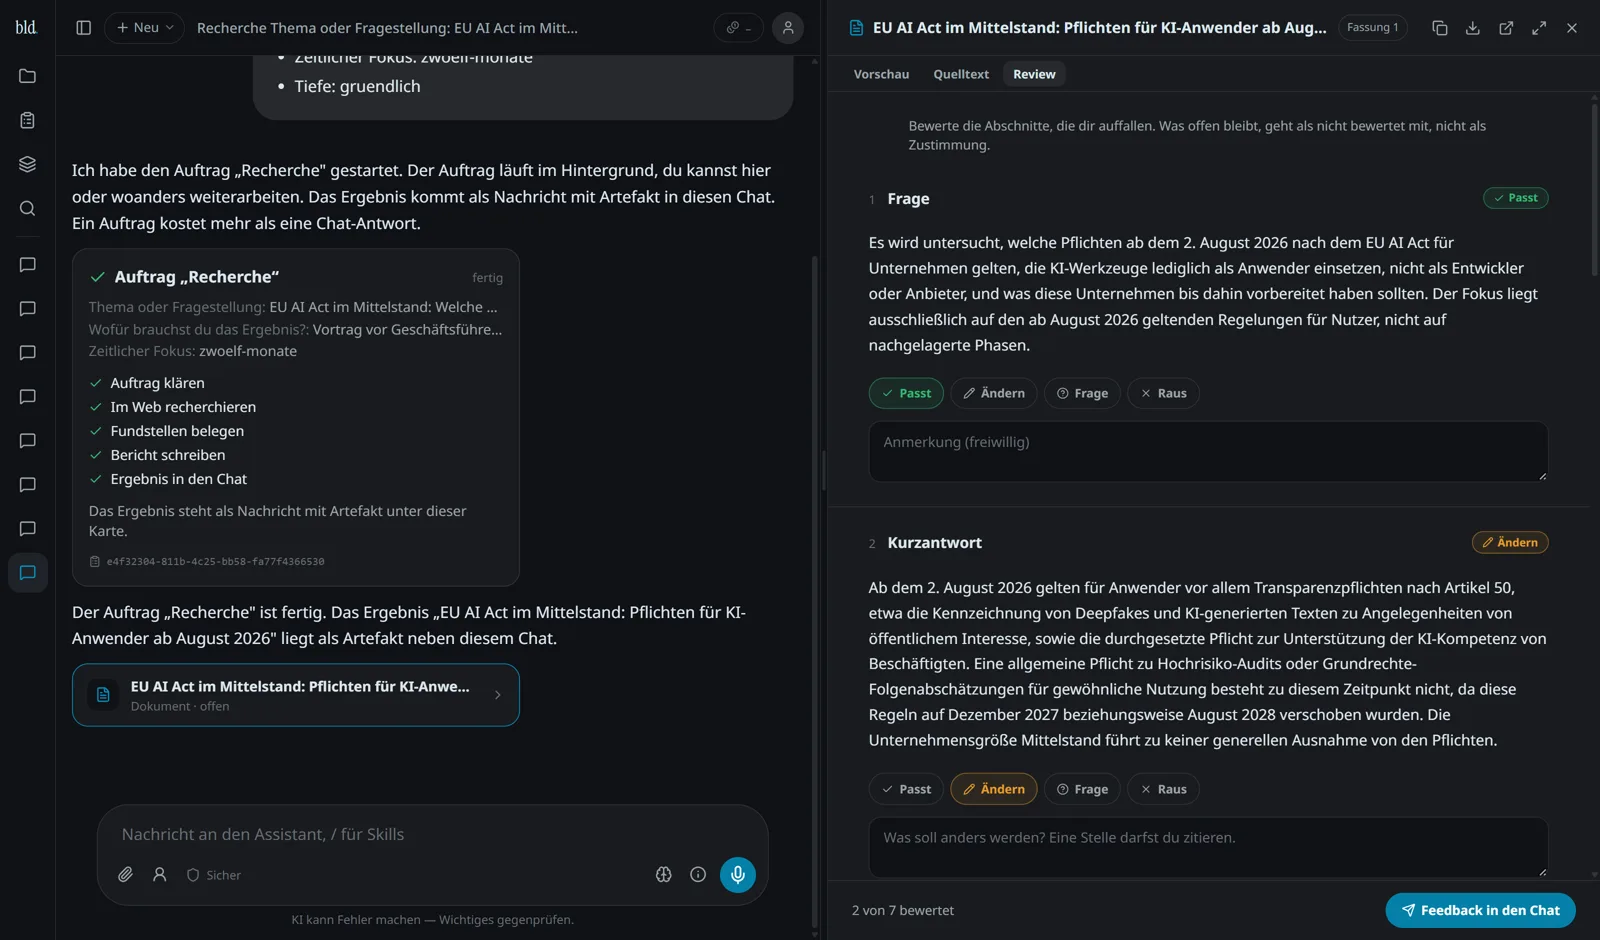This screenshot has width=1600, height=940.
Task: Close the artifact panel
Action: [1572, 28]
